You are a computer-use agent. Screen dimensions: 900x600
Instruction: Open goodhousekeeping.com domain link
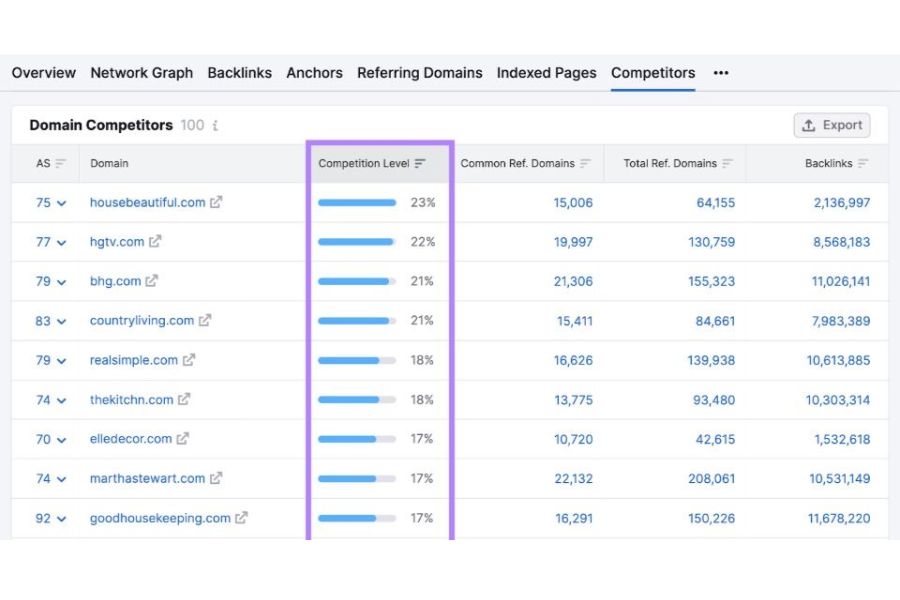click(160, 518)
